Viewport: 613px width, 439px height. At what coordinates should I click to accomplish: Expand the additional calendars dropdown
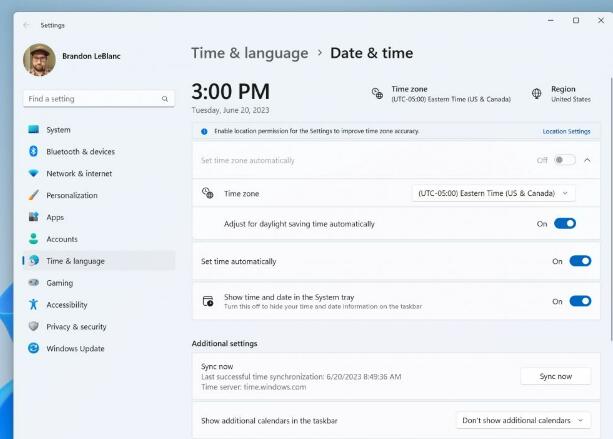click(523, 421)
